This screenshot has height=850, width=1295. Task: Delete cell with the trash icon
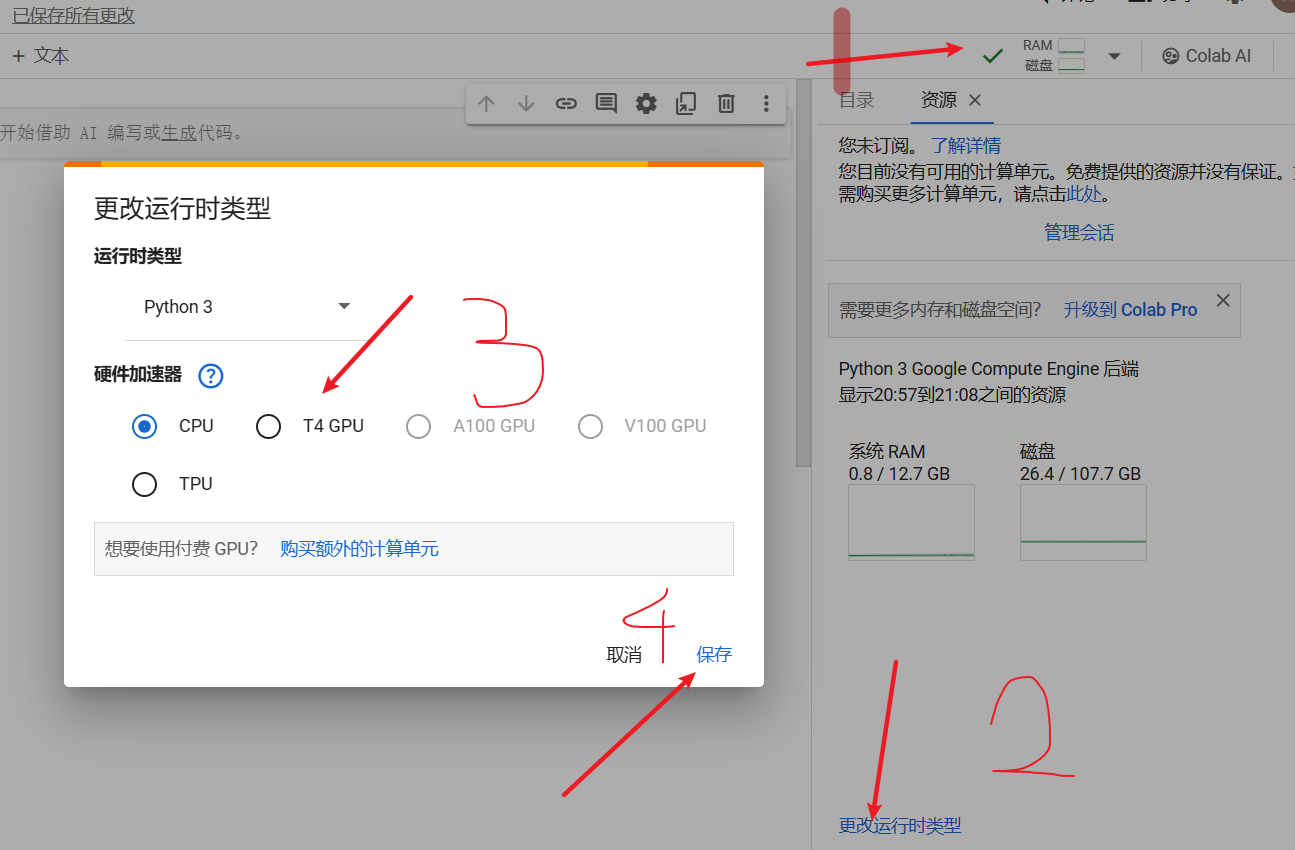click(727, 103)
